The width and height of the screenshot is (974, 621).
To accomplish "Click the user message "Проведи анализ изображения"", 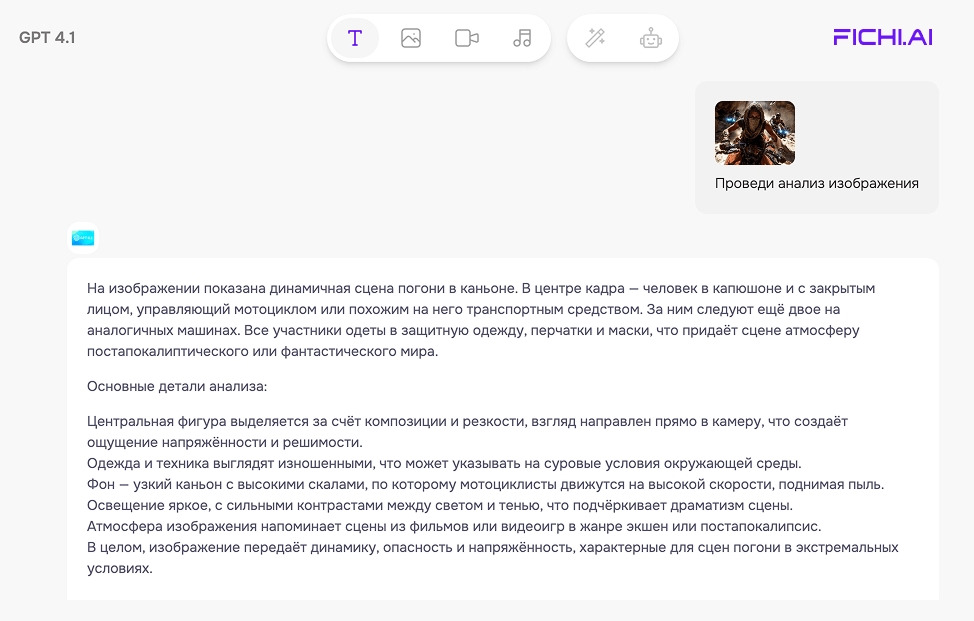I will pos(816,183).
